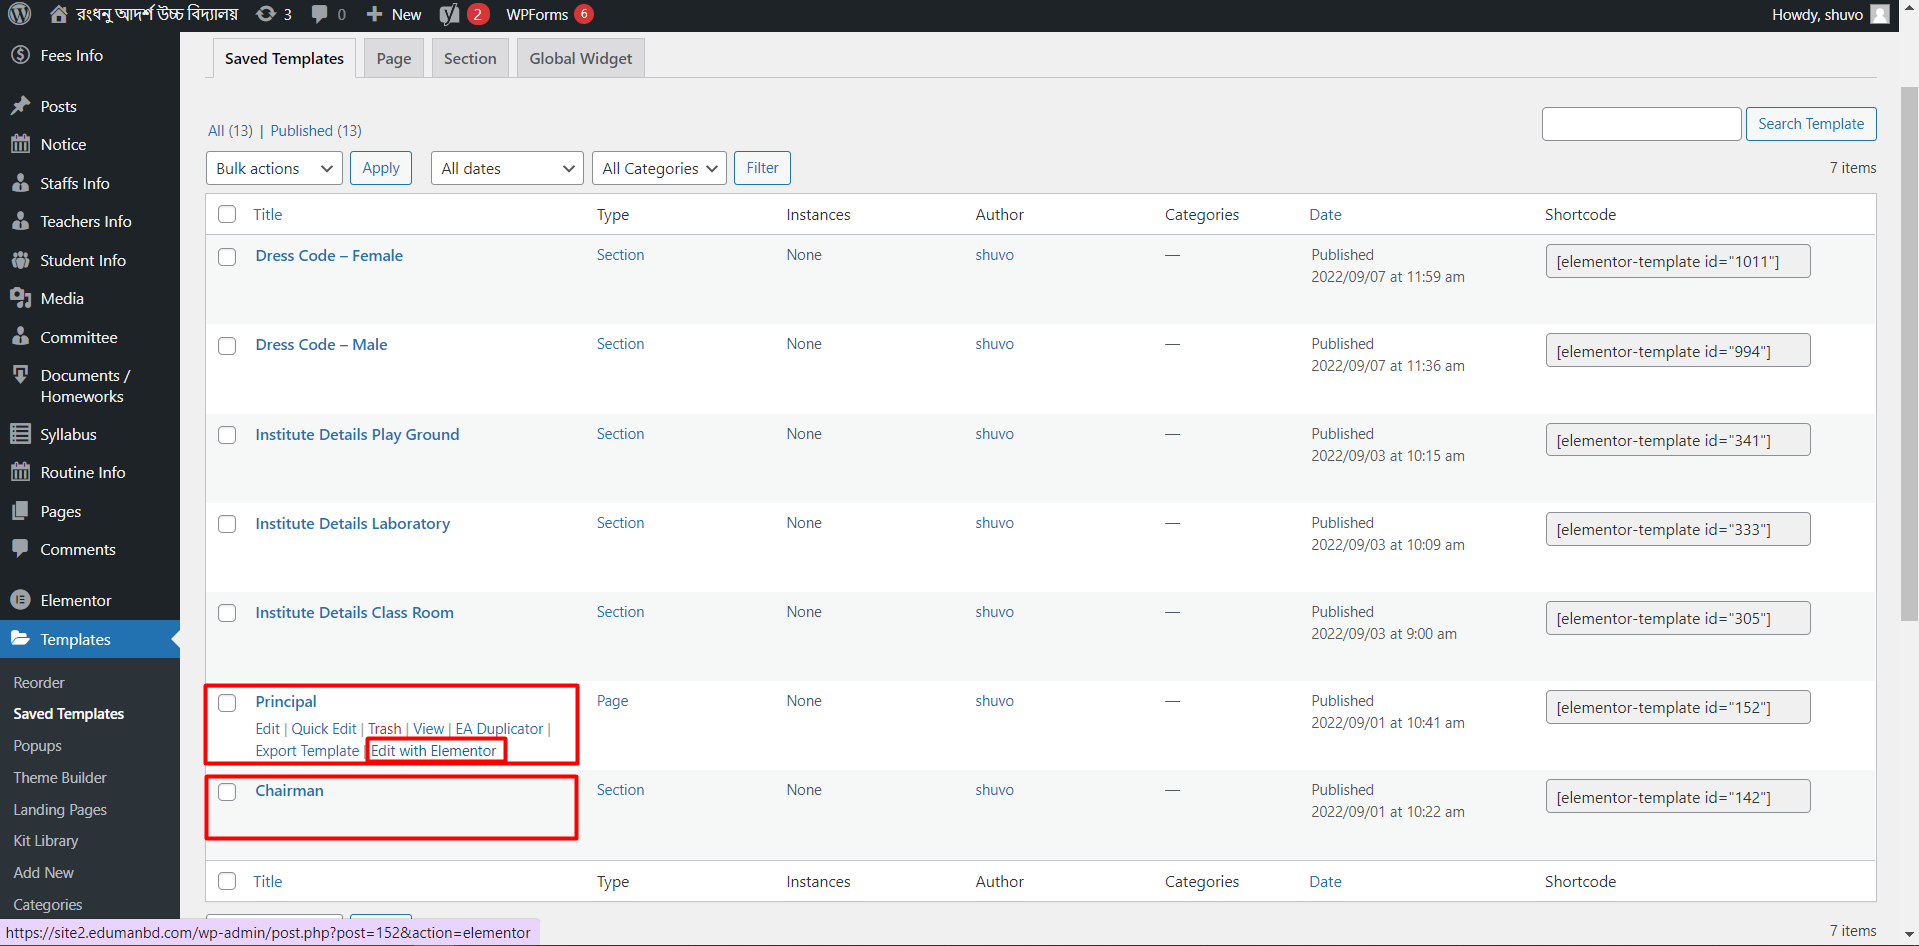The width and height of the screenshot is (1919, 946).
Task: Click into the template search field
Action: coord(1641,124)
